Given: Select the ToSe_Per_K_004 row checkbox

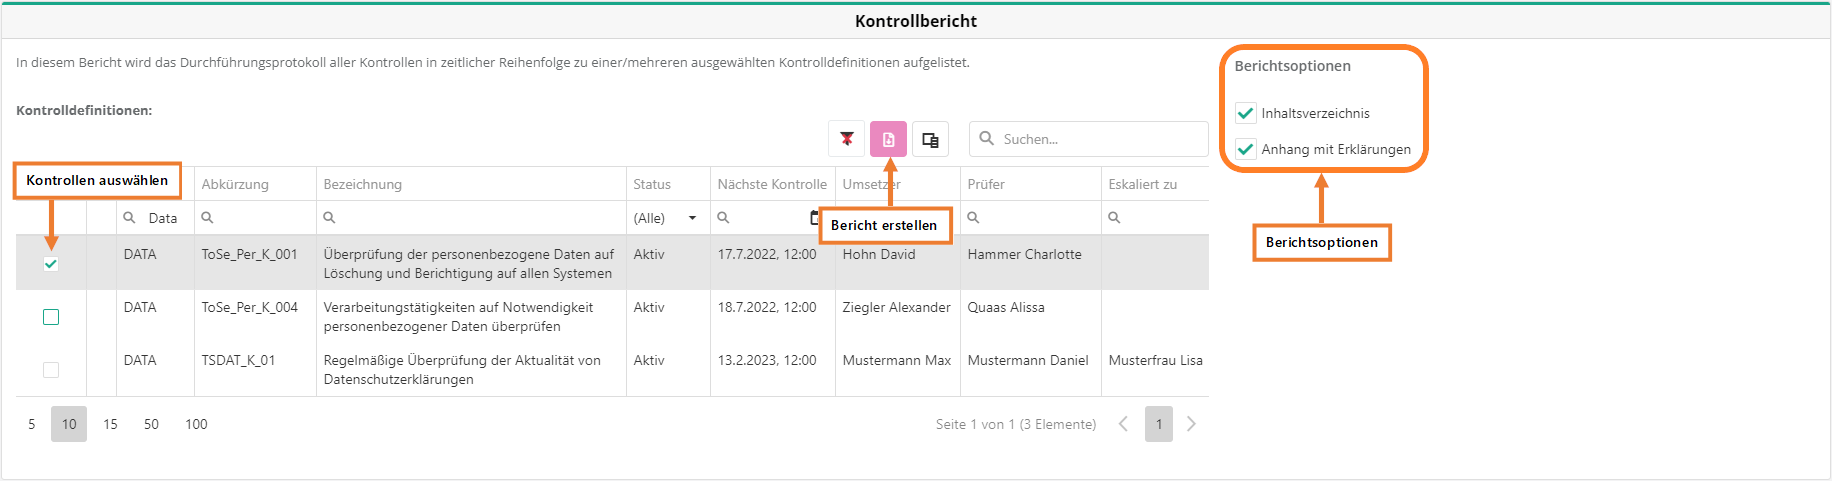Looking at the screenshot, I should [x=51, y=317].
